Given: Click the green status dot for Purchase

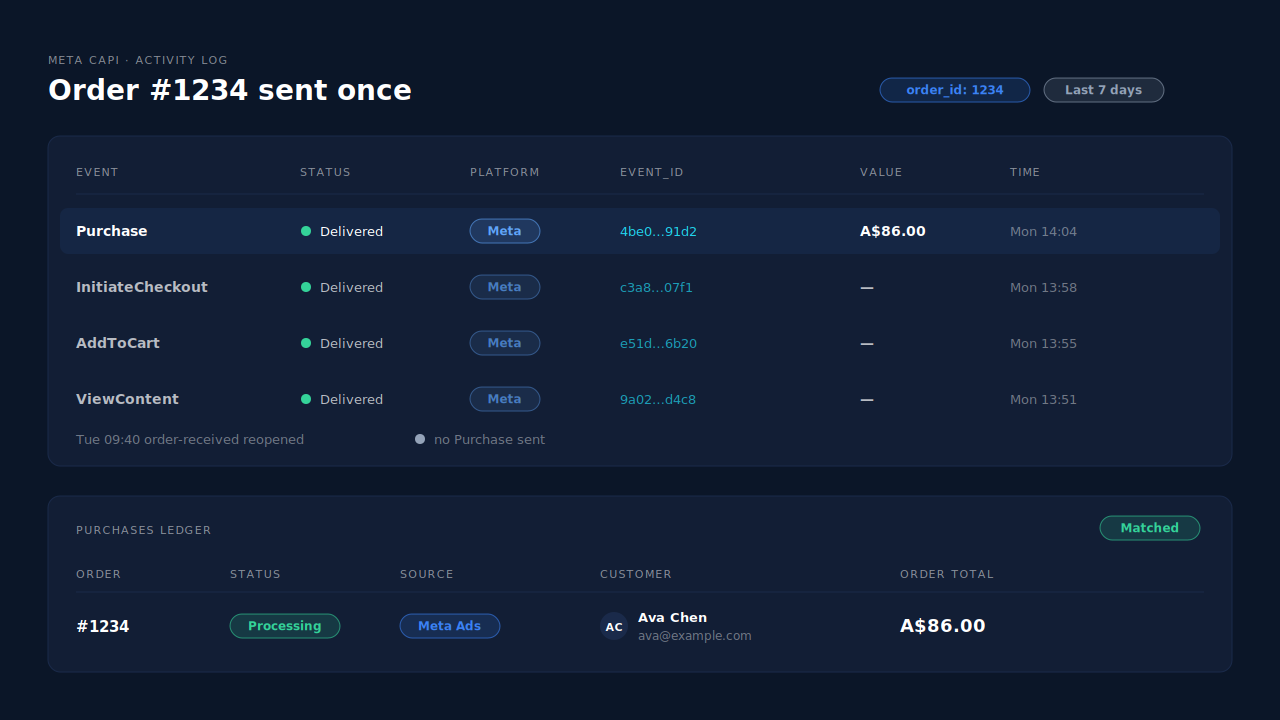Looking at the screenshot, I should click(306, 231).
